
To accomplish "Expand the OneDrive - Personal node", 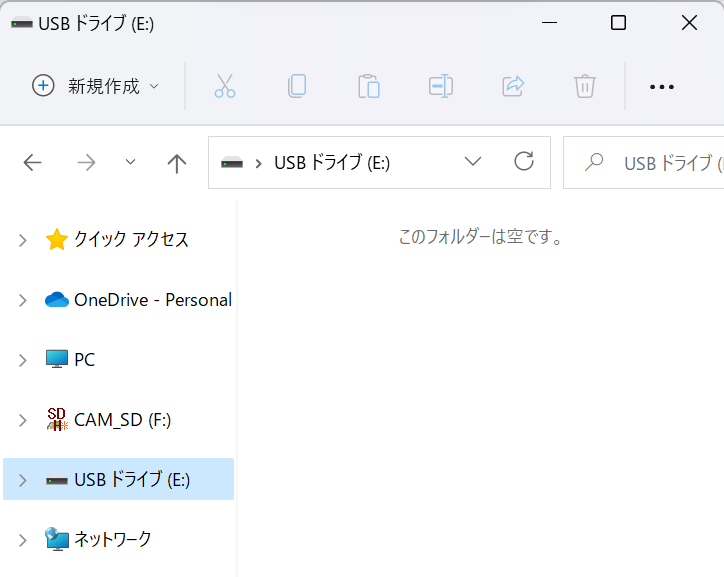I will (x=23, y=300).
